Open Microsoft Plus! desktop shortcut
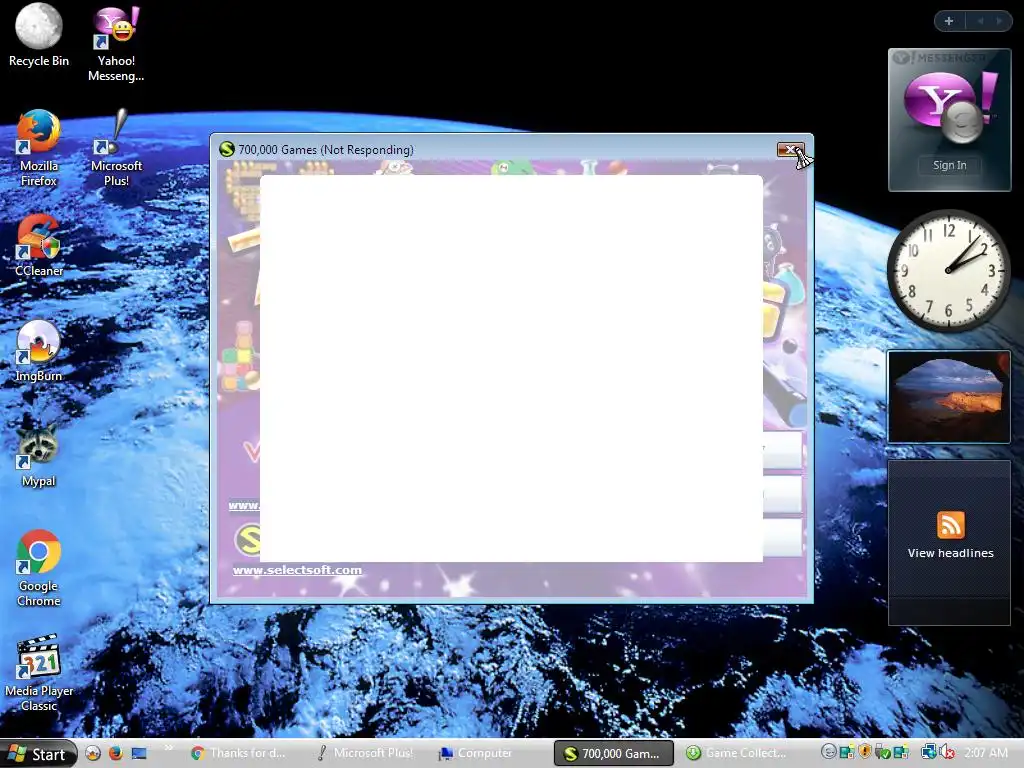This screenshot has height=768, width=1024. (x=116, y=148)
